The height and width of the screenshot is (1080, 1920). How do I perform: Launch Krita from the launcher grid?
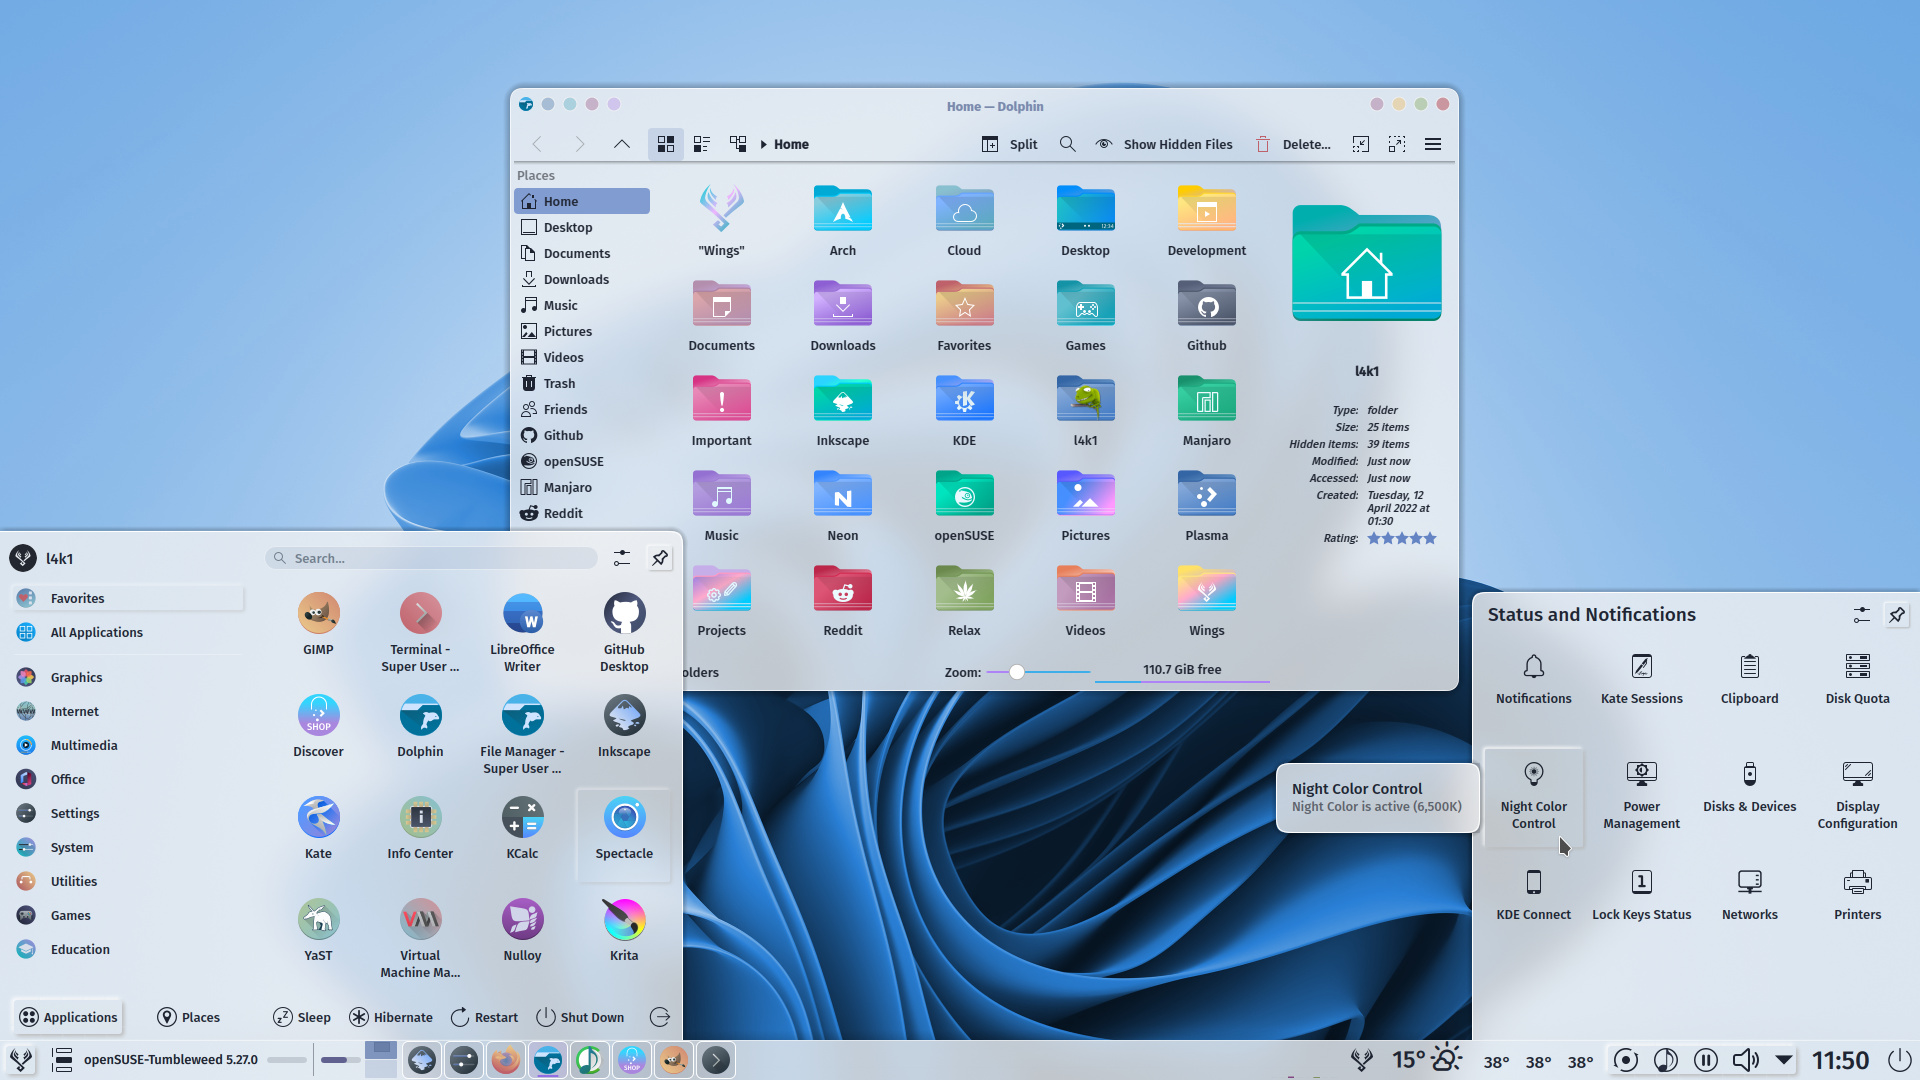(x=624, y=931)
